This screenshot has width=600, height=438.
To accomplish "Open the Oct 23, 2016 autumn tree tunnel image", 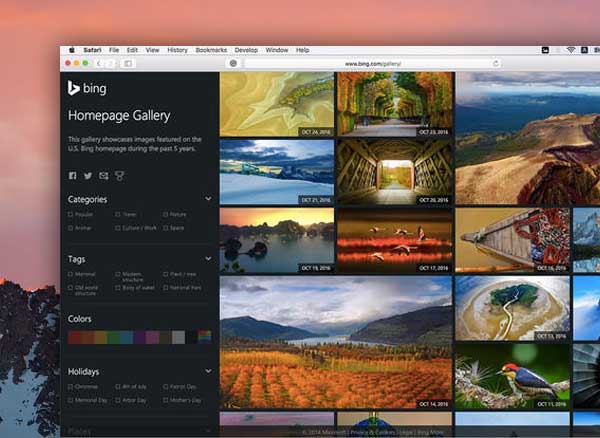I will (395, 104).
